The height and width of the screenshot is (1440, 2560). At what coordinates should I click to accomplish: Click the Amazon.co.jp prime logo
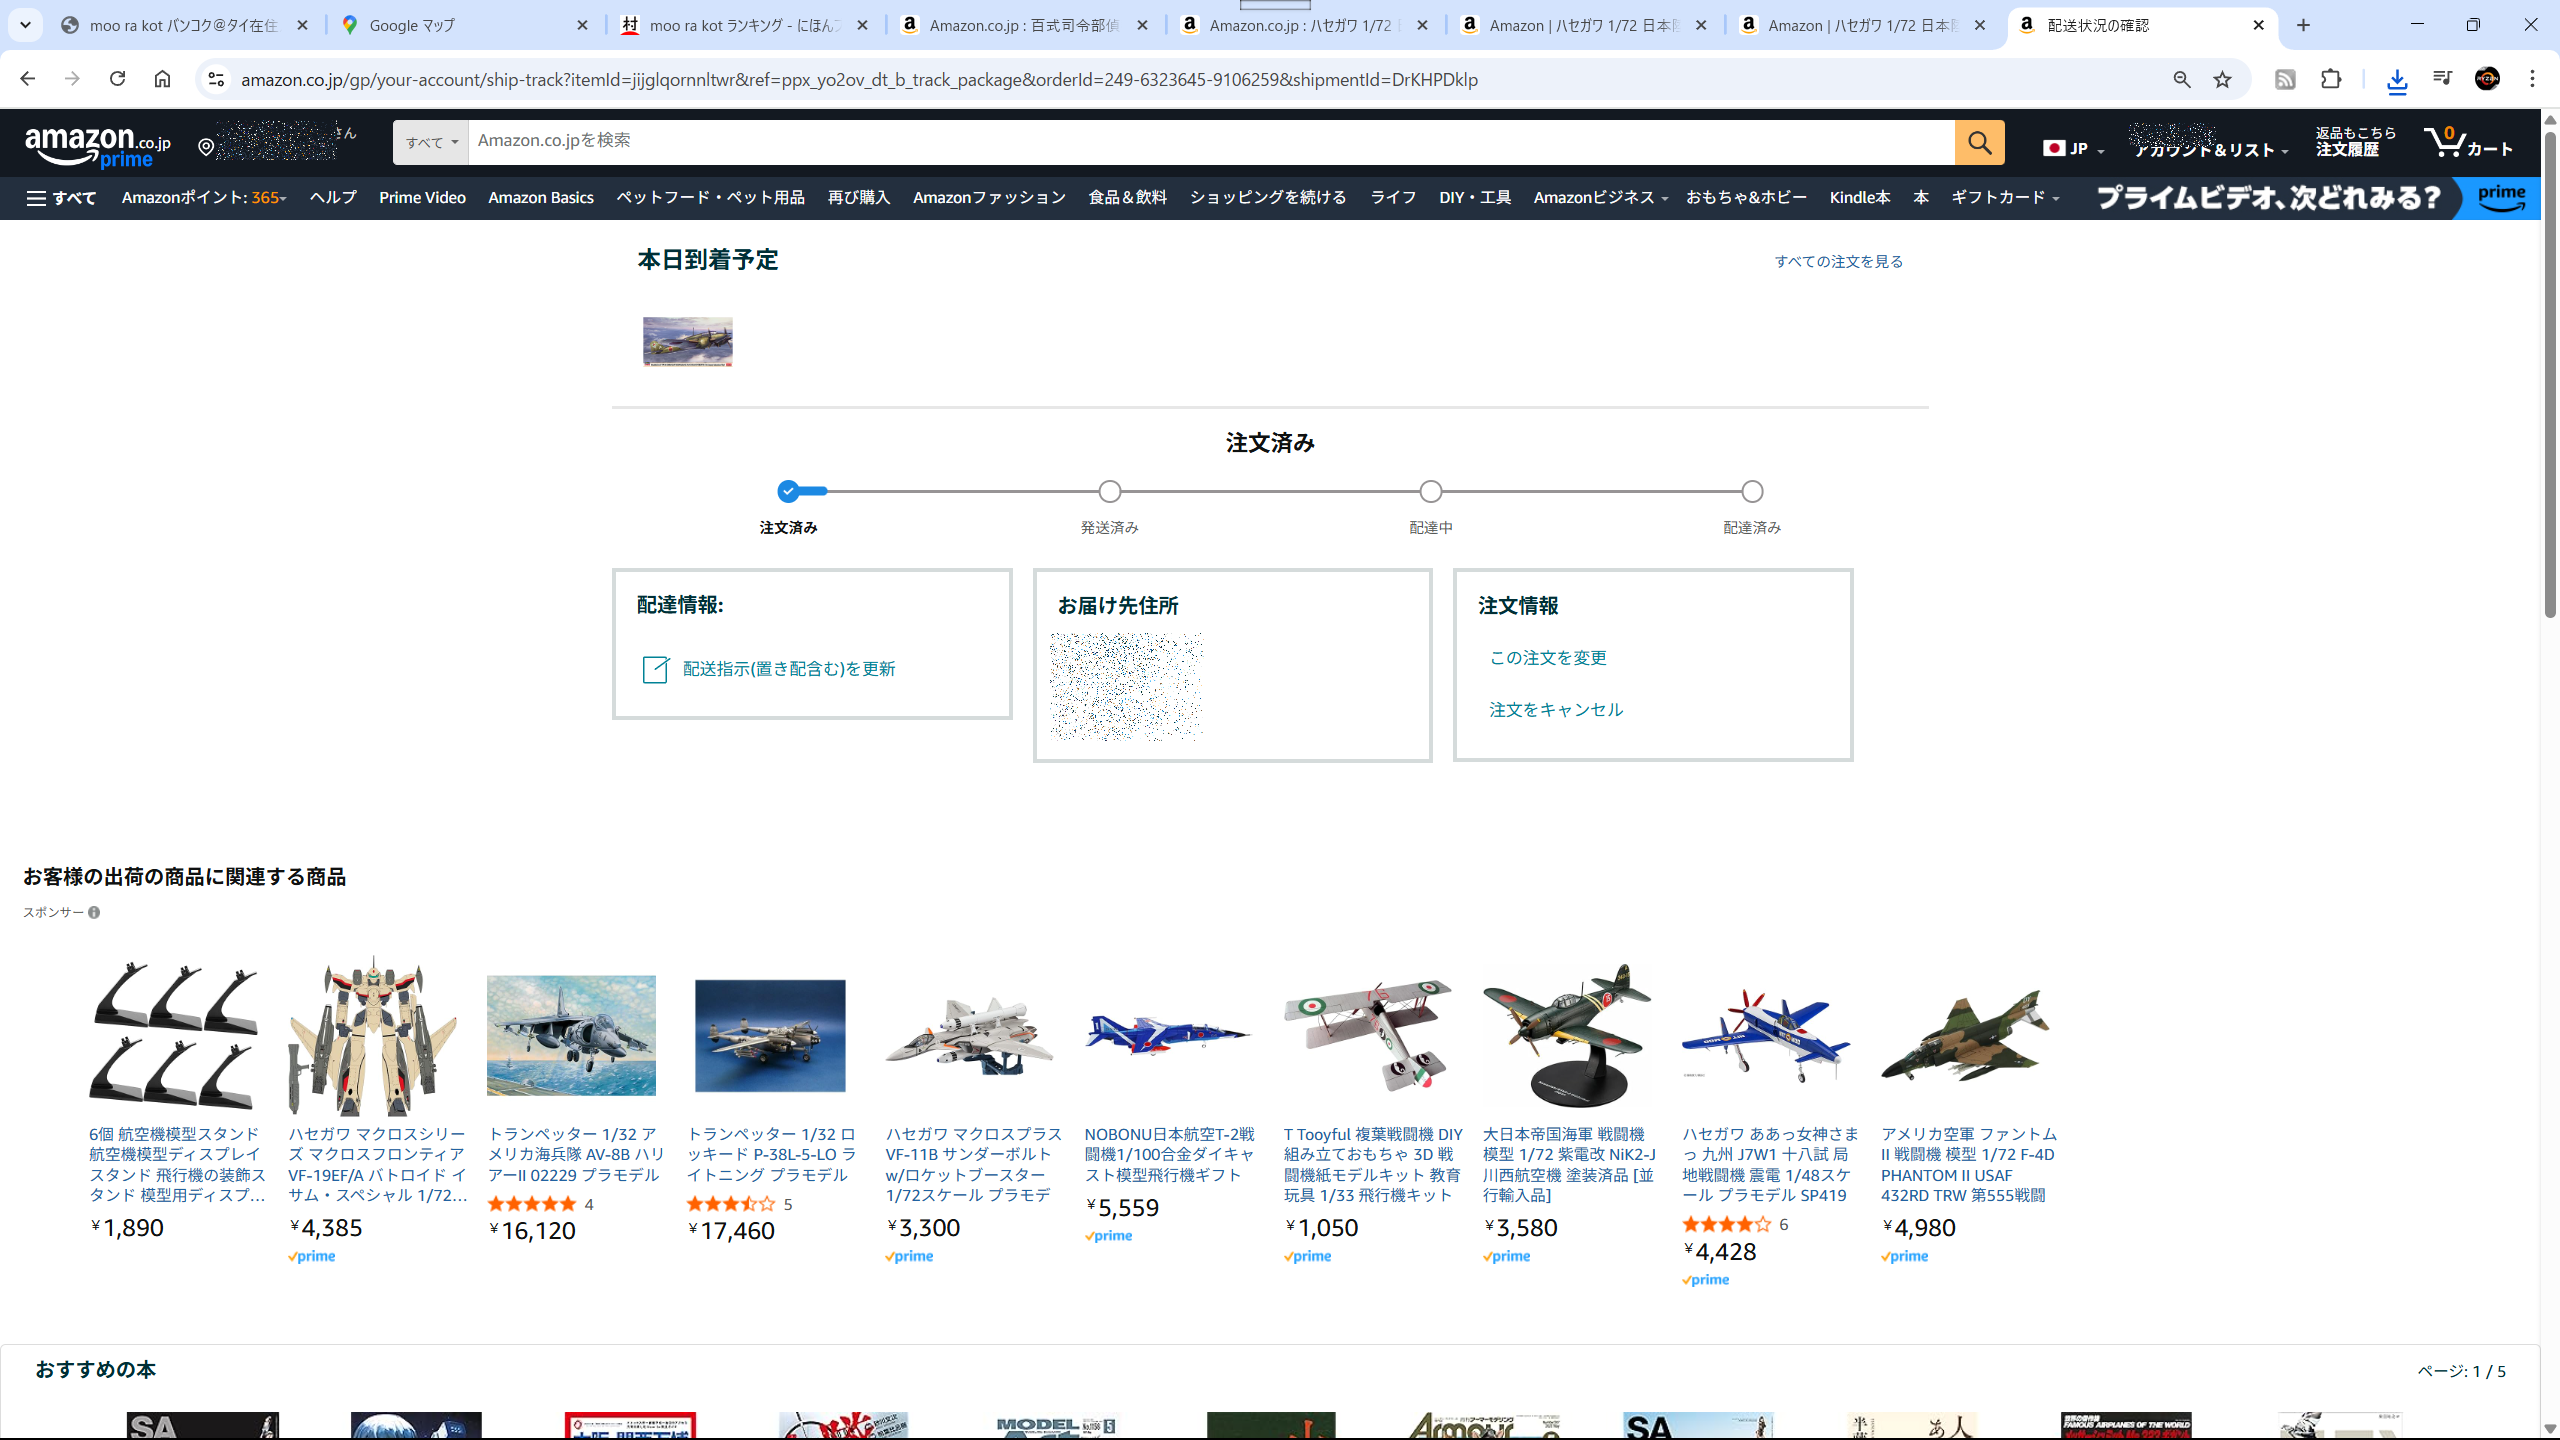pyautogui.click(x=98, y=147)
